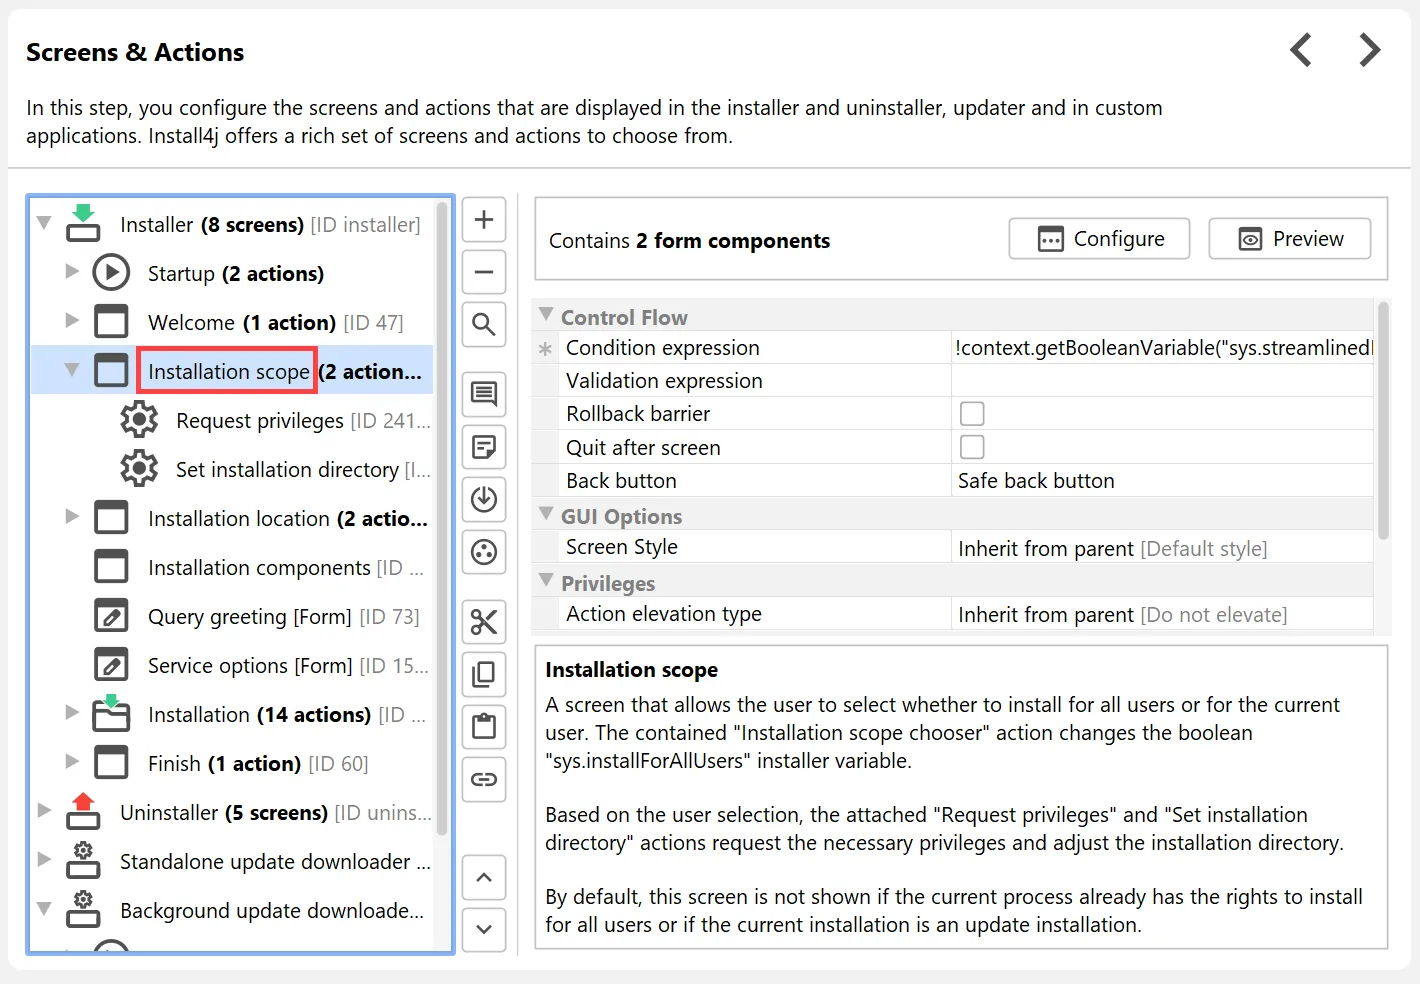Click the clipboard paste icon
The width and height of the screenshot is (1420, 984).
(x=484, y=726)
